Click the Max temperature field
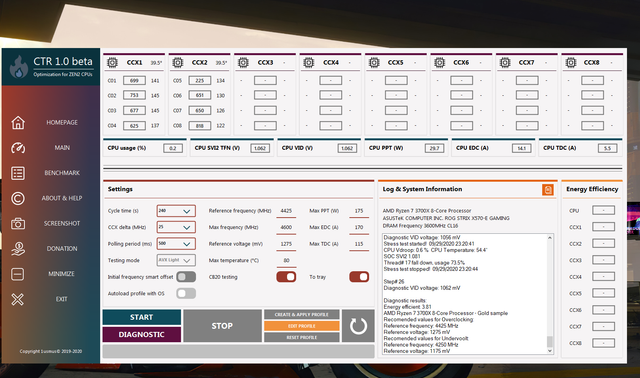640x378 pixels. (x=286, y=260)
